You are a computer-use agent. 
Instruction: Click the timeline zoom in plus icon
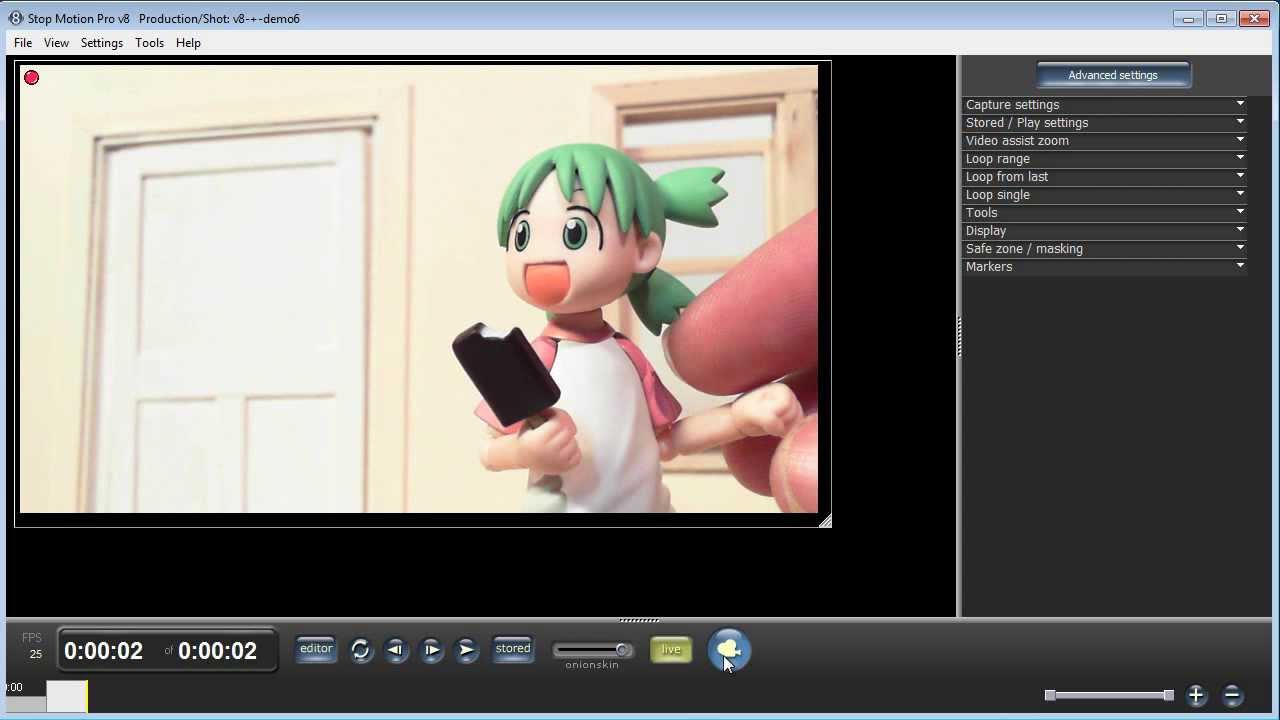1196,695
